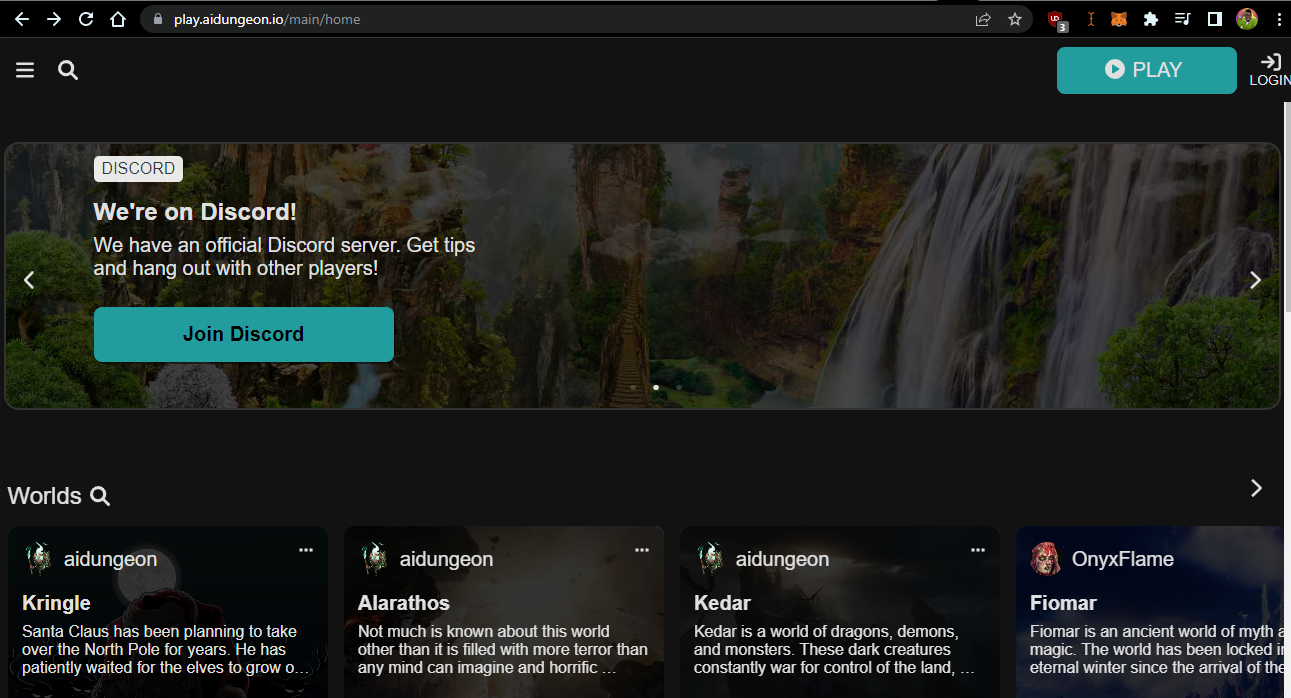1291x698 pixels.
Task: Toggle the browser side panel
Action: [1215, 19]
